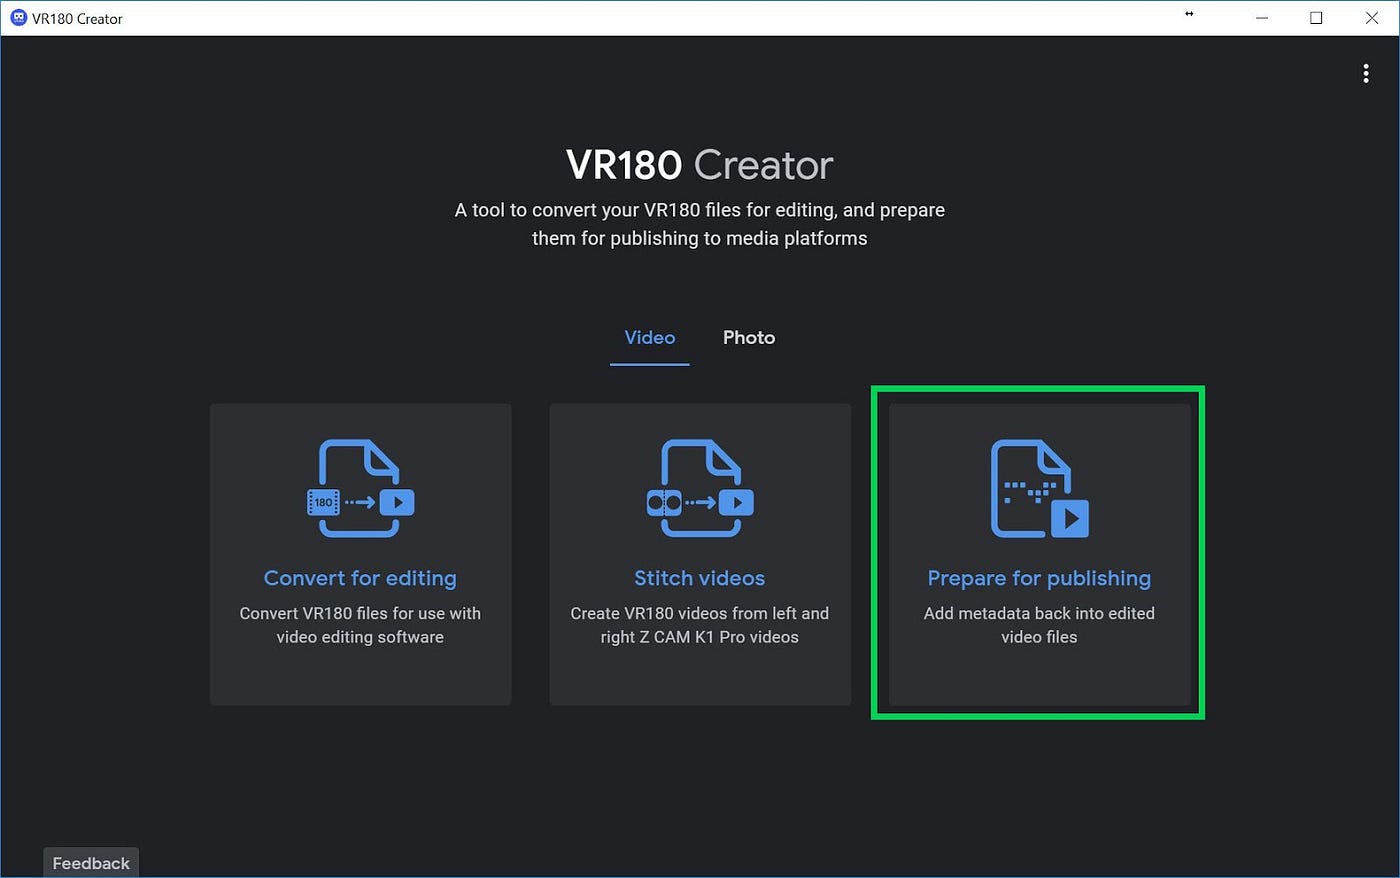Minimize the VR180 Creator window
The height and width of the screenshot is (878, 1400).
tap(1262, 18)
